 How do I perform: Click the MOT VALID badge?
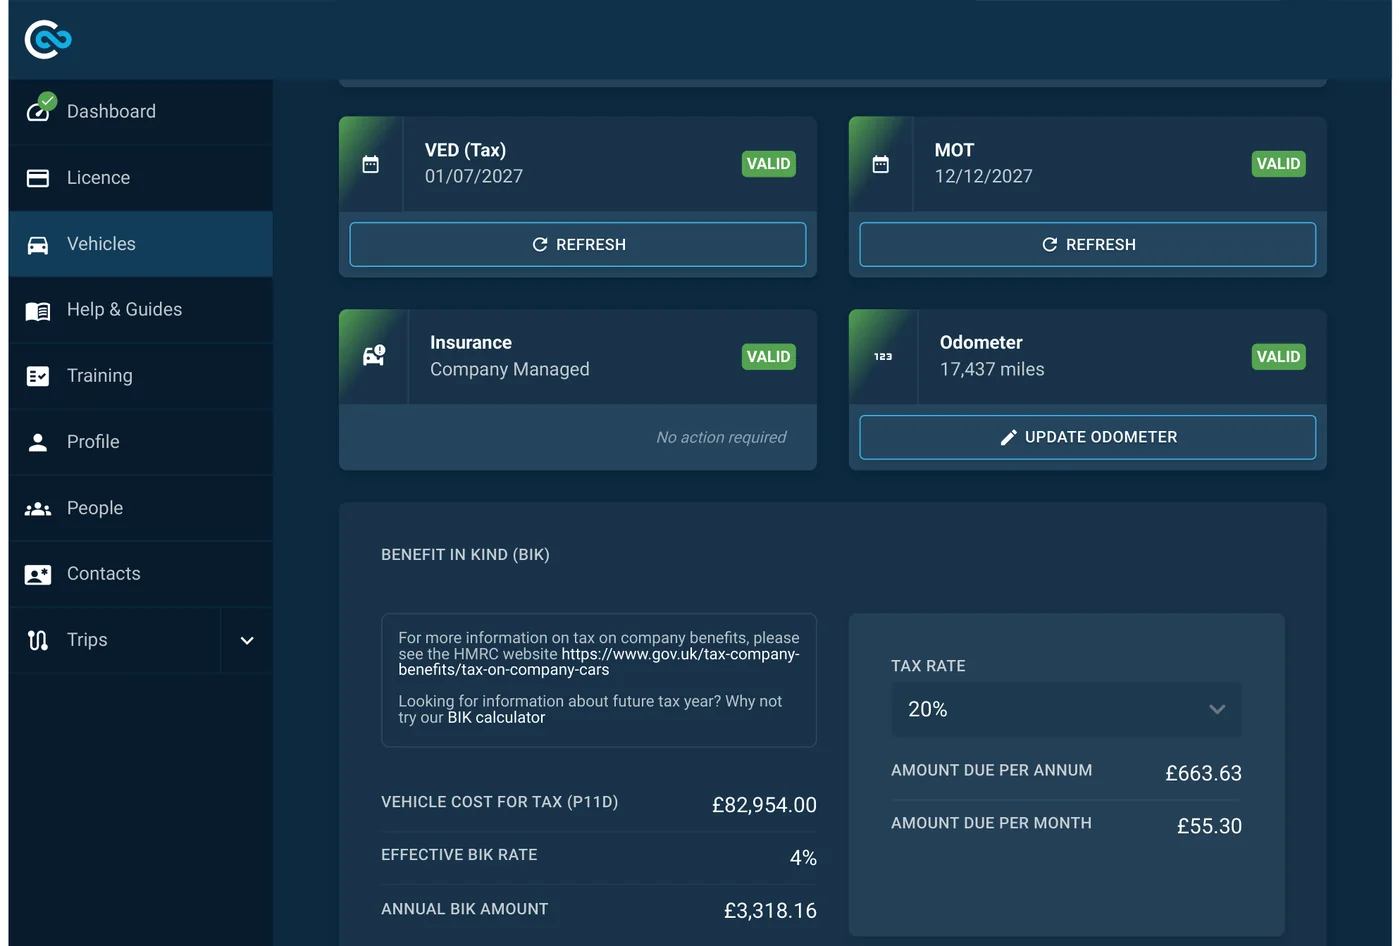point(1278,164)
